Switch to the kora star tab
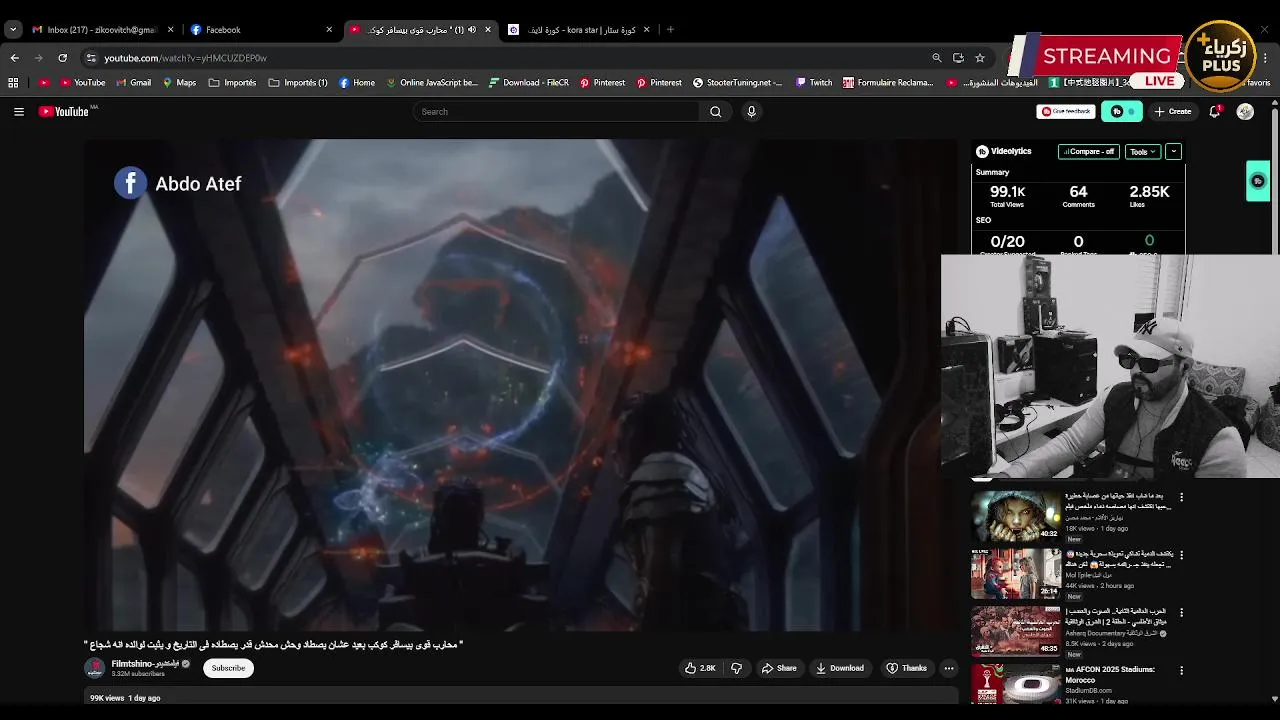Viewport: 1280px width, 720px height. point(578,30)
